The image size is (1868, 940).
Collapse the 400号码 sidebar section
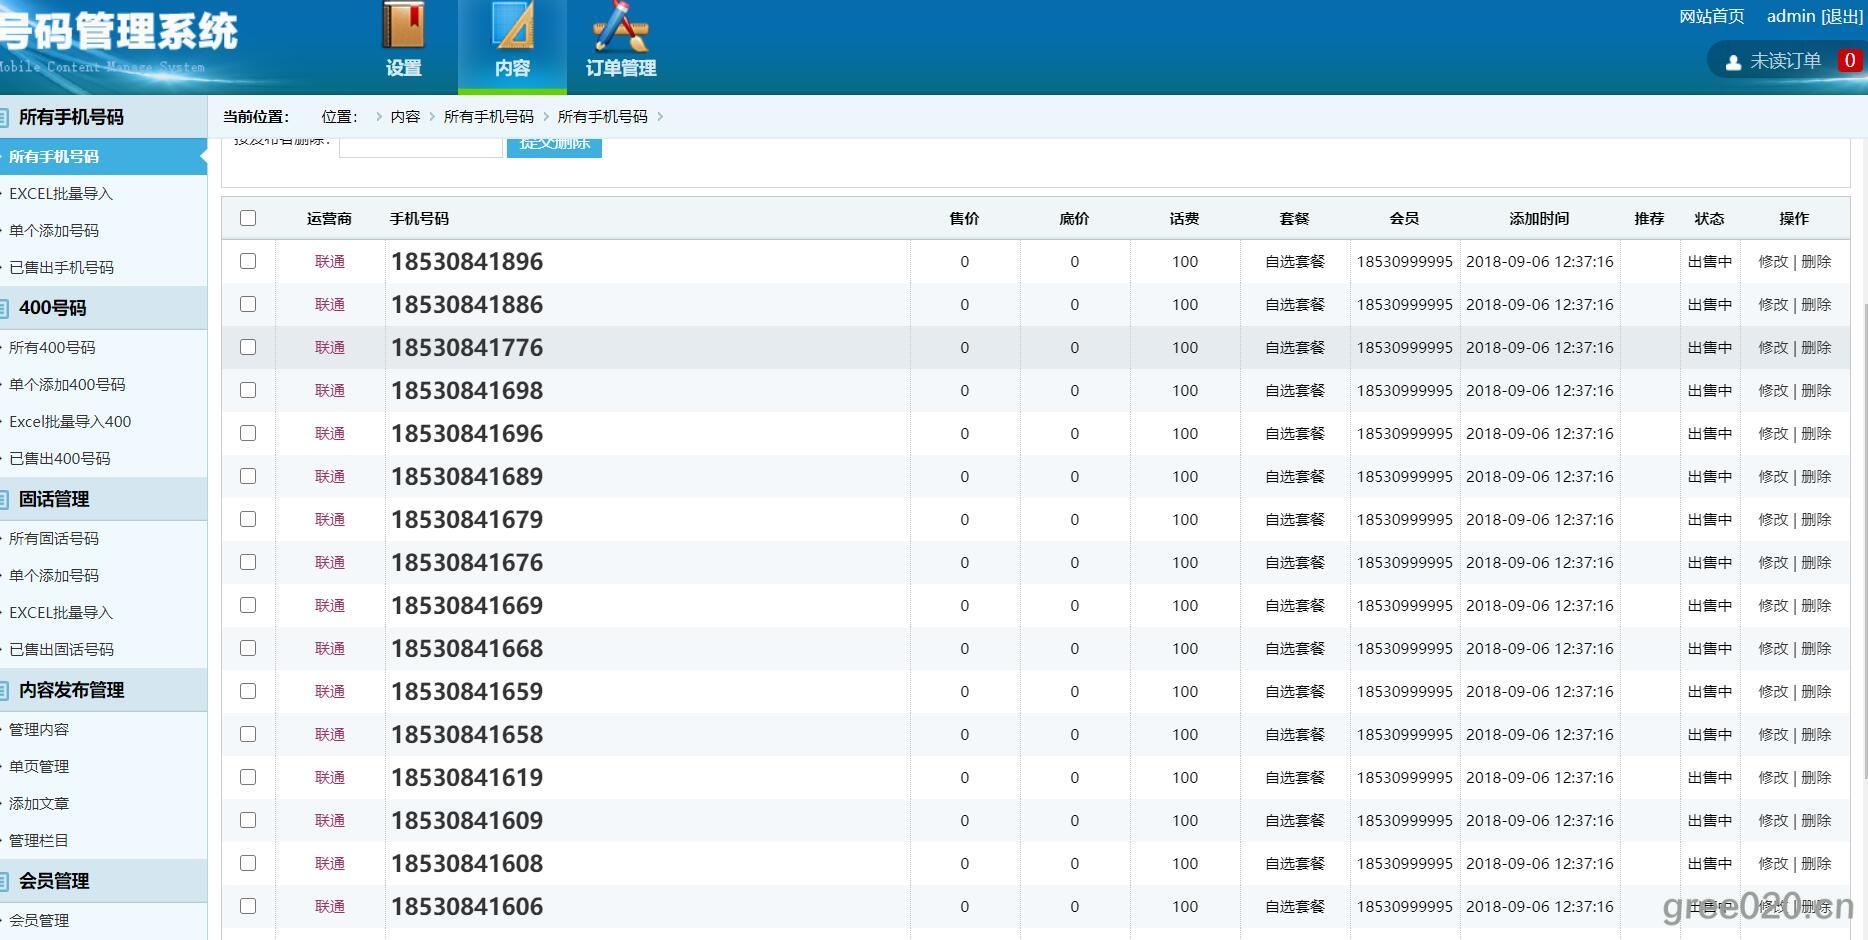(52, 308)
